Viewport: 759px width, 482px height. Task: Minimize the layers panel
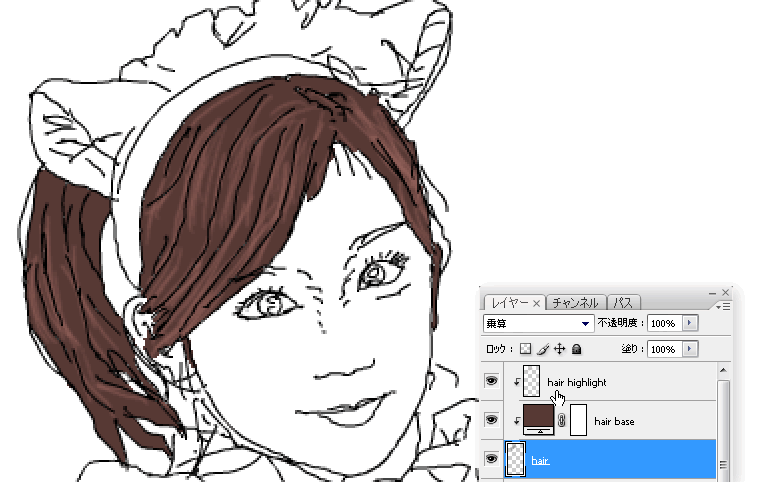click(x=712, y=293)
